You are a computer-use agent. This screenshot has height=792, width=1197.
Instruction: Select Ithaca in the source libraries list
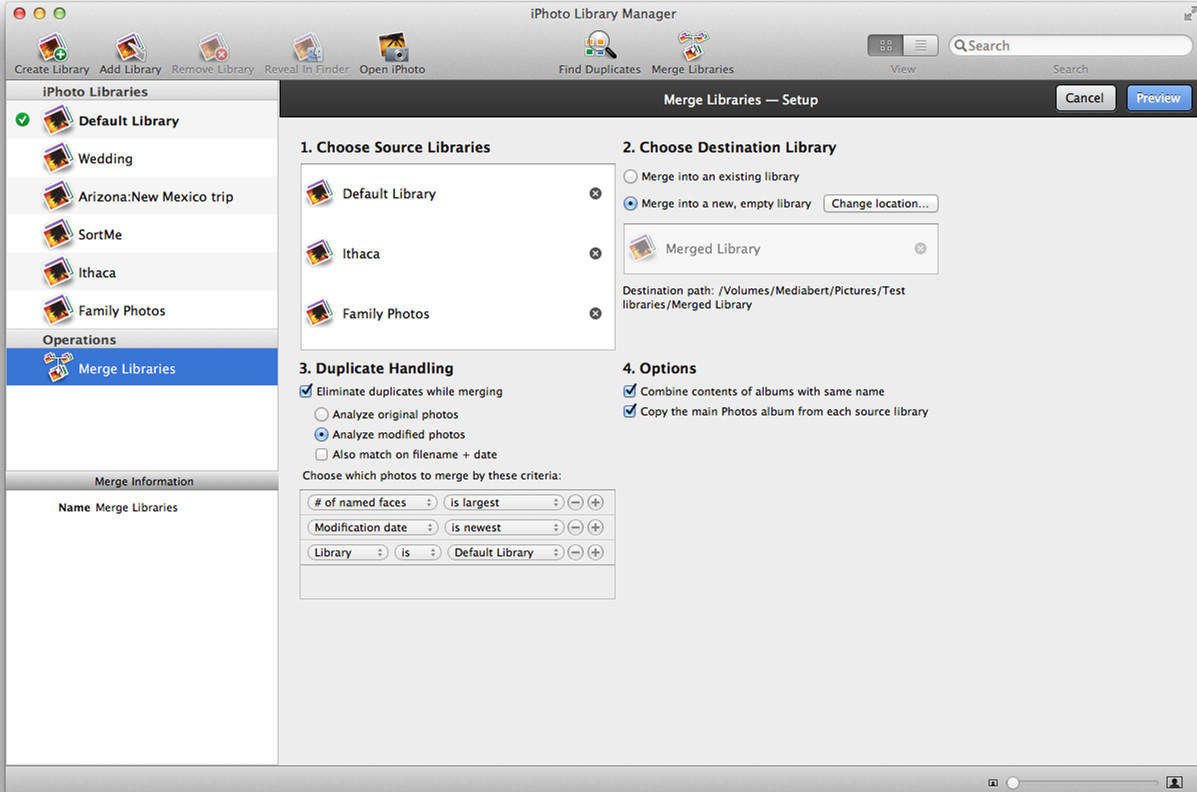pyautogui.click(x=458, y=254)
